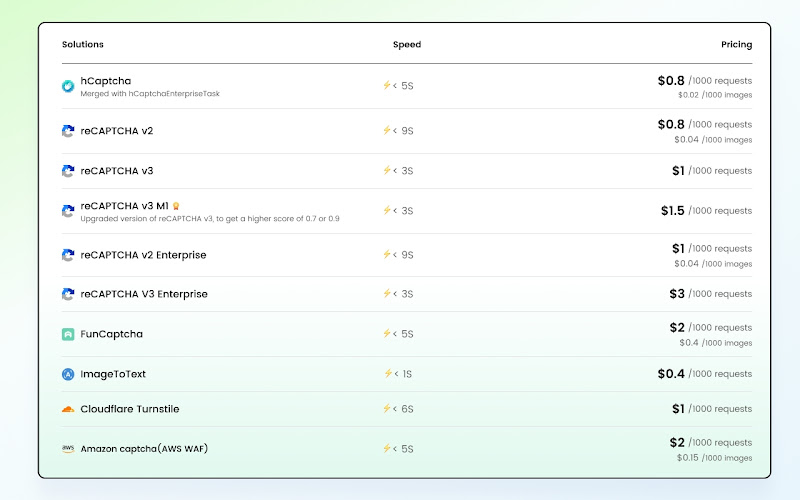Open the ImageToText solution name

[x=113, y=374]
